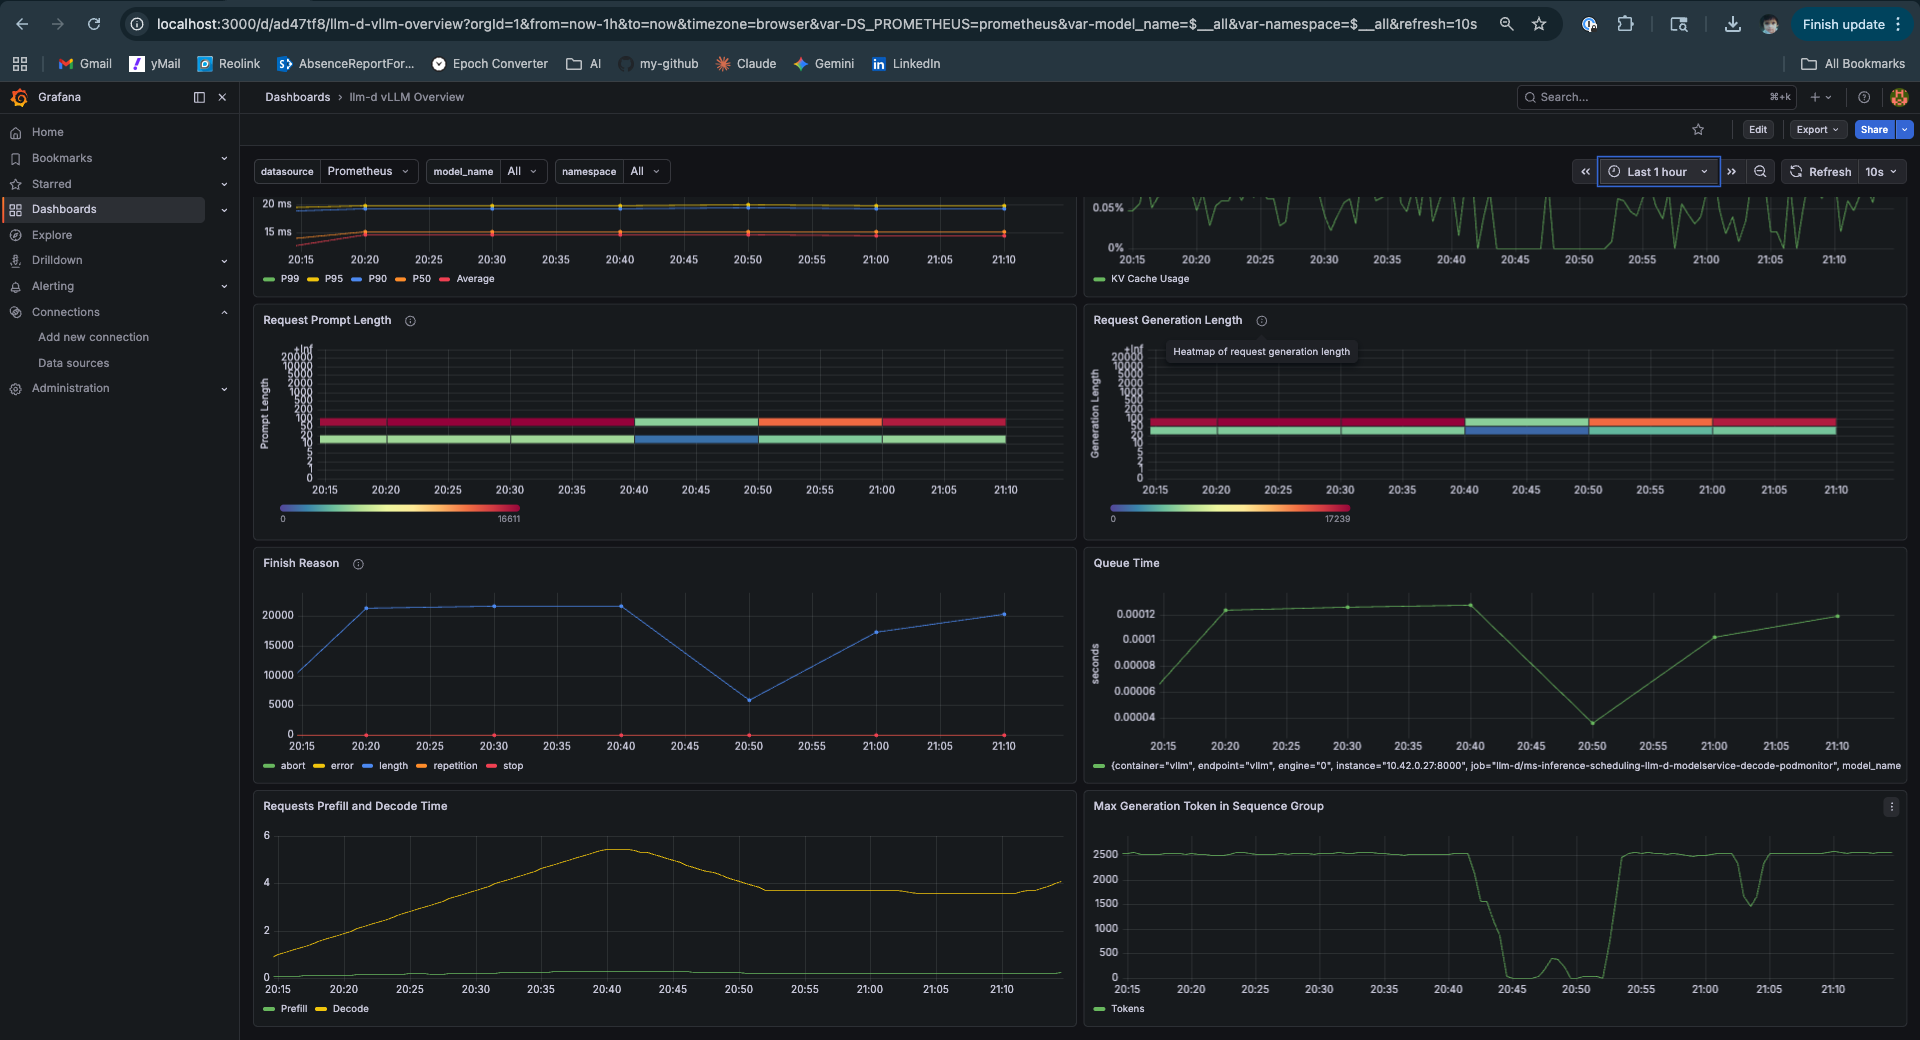
Task: Open the 10s refresh interval dropdown
Action: [x=1882, y=171]
